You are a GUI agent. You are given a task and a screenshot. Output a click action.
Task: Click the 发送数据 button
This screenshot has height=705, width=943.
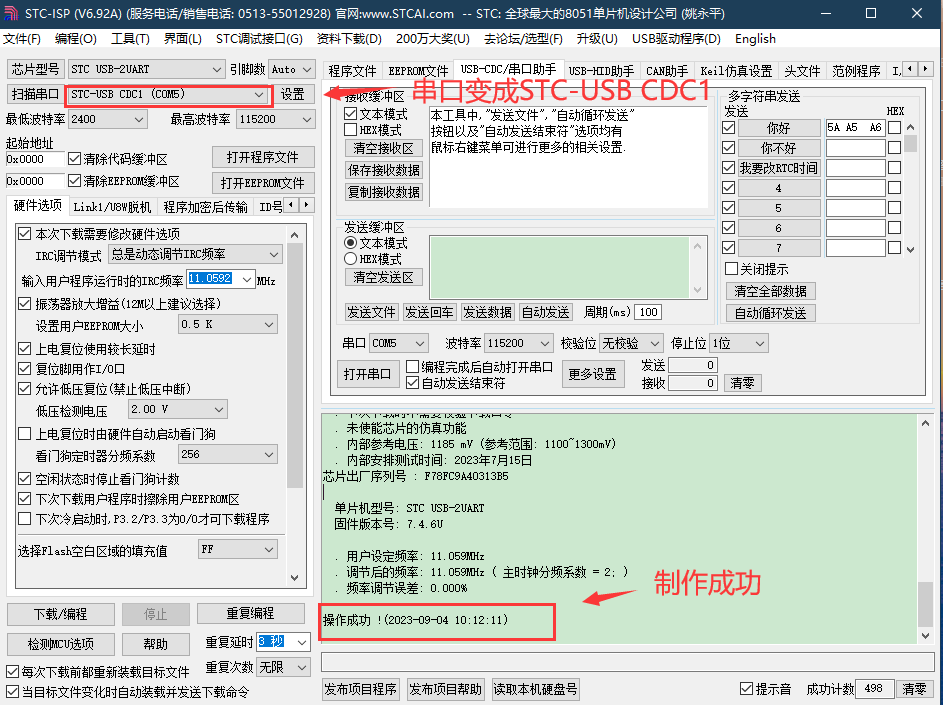487,312
